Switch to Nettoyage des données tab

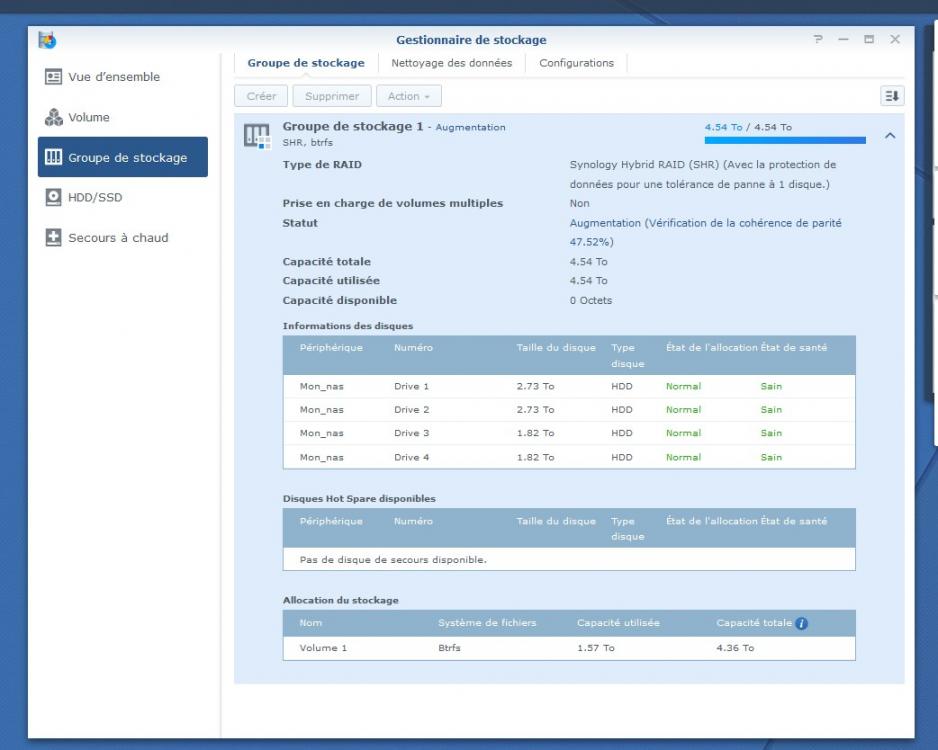click(451, 63)
